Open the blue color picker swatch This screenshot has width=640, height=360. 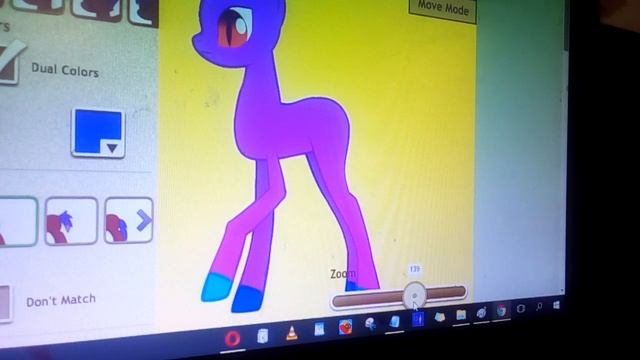point(98,133)
